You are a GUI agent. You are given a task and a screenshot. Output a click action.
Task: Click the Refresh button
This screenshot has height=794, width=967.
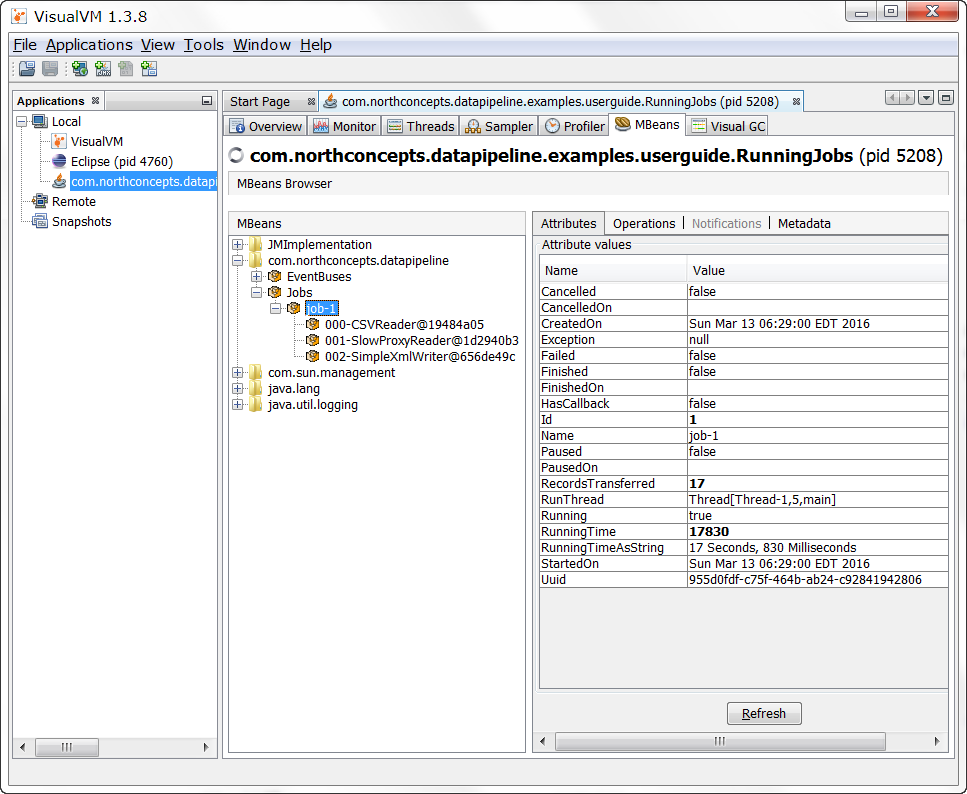point(764,713)
